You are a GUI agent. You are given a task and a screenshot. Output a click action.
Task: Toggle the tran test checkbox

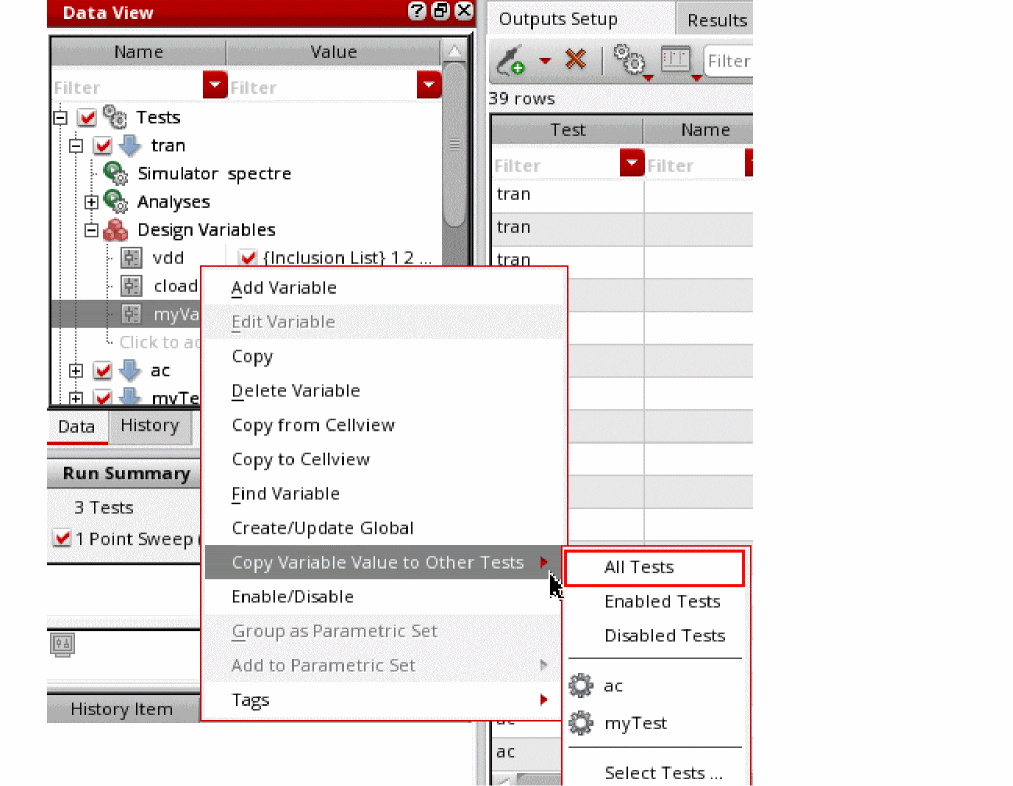point(102,145)
